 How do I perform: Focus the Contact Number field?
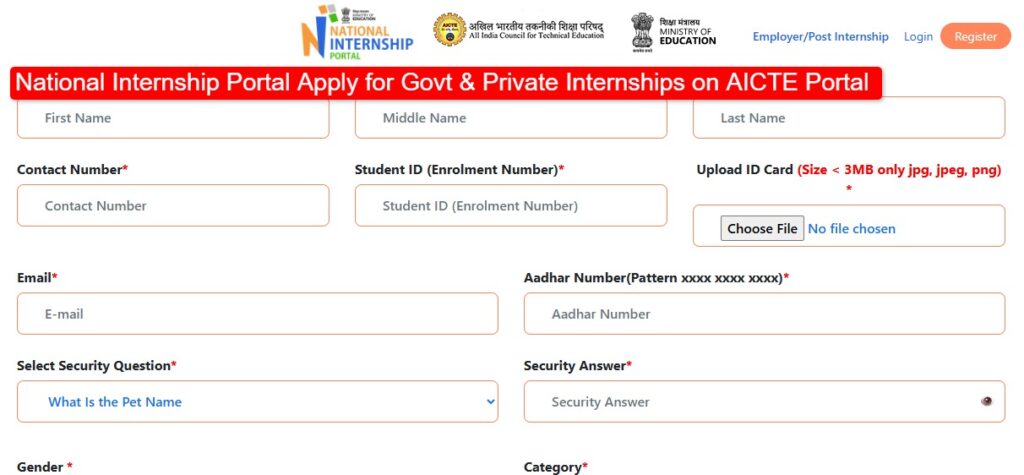pos(173,206)
